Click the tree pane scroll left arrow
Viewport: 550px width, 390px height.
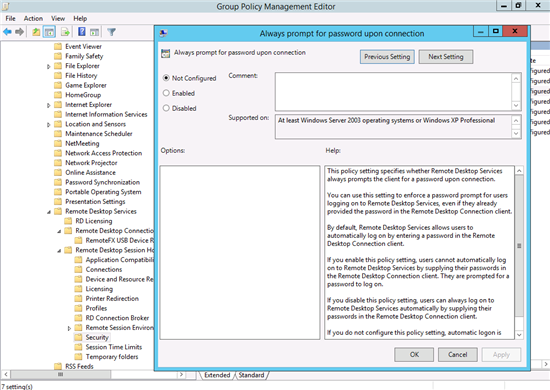[x=6, y=374]
